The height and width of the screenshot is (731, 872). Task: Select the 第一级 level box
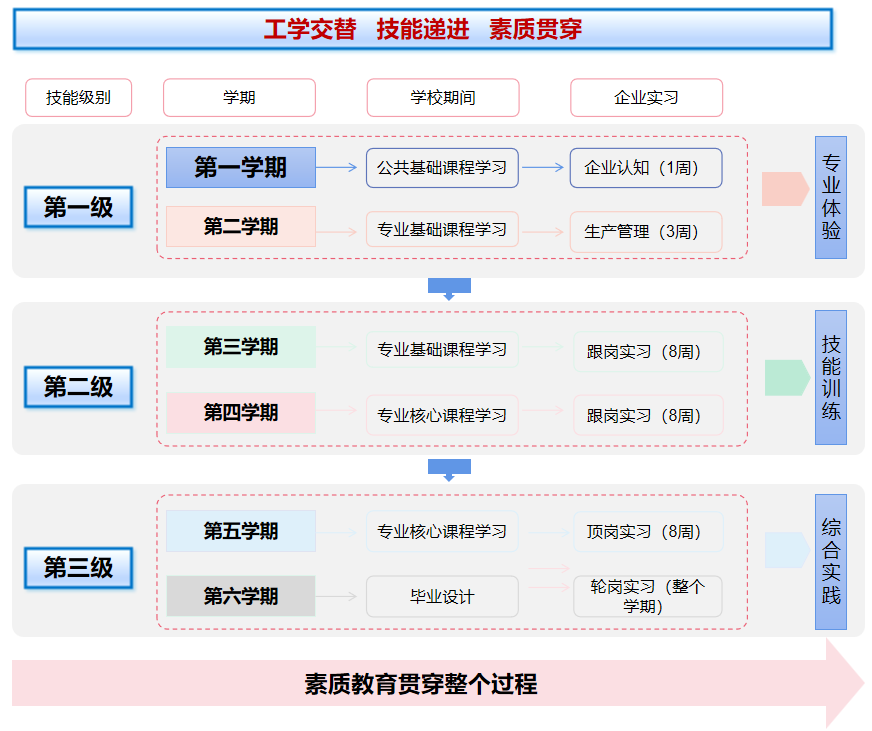78,208
